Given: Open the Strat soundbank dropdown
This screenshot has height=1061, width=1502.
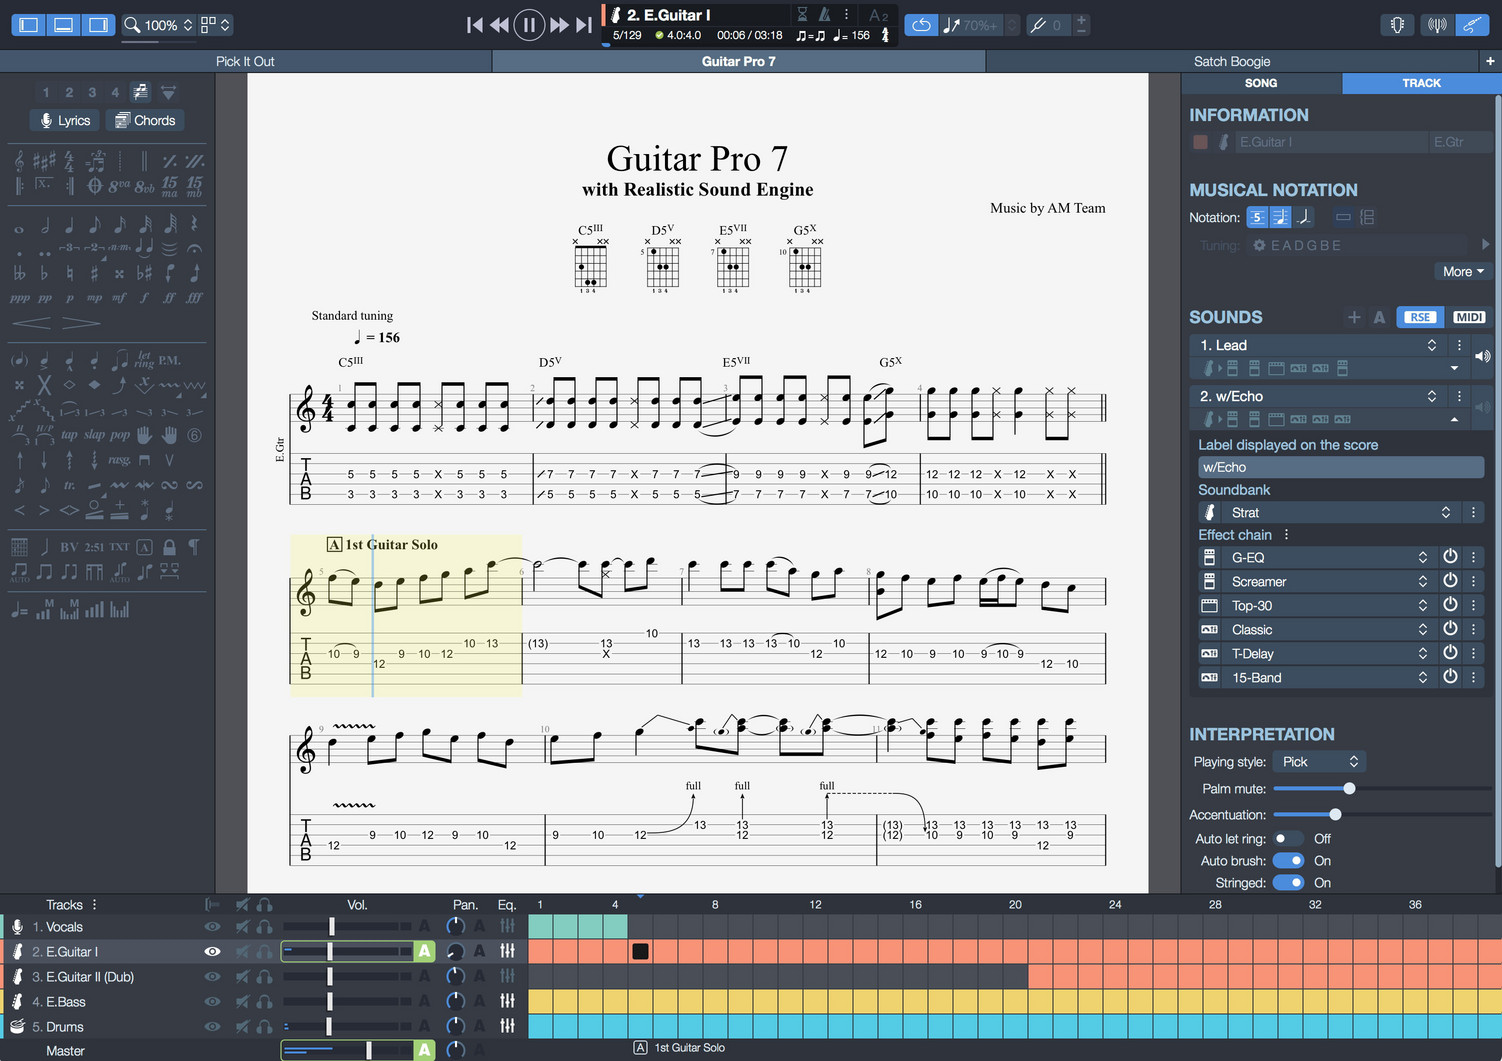Looking at the screenshot, I should [1445, 511].
